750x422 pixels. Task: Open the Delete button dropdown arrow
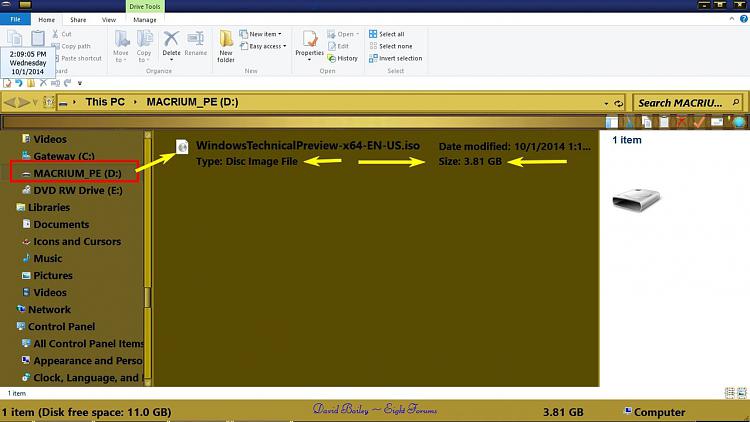tap(171, 60)
